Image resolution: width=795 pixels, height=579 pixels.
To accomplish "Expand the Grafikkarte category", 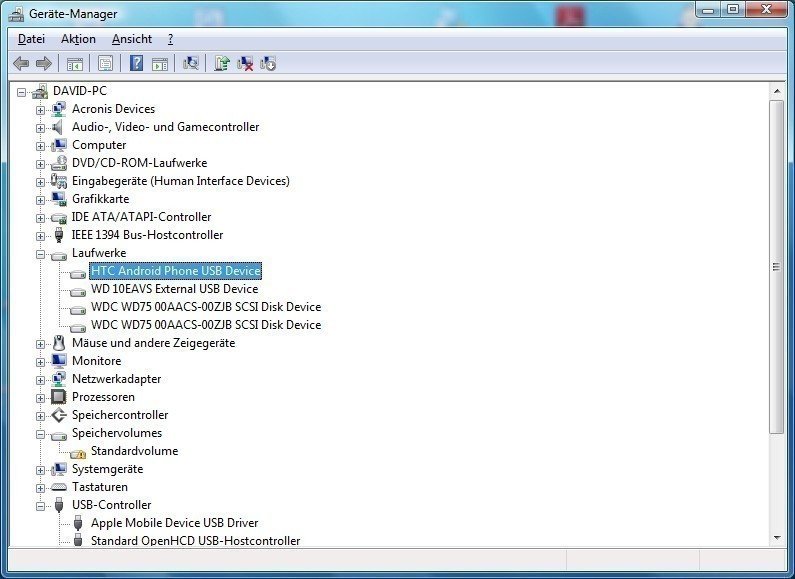I will pyautogui.click(x=40, y=200).
